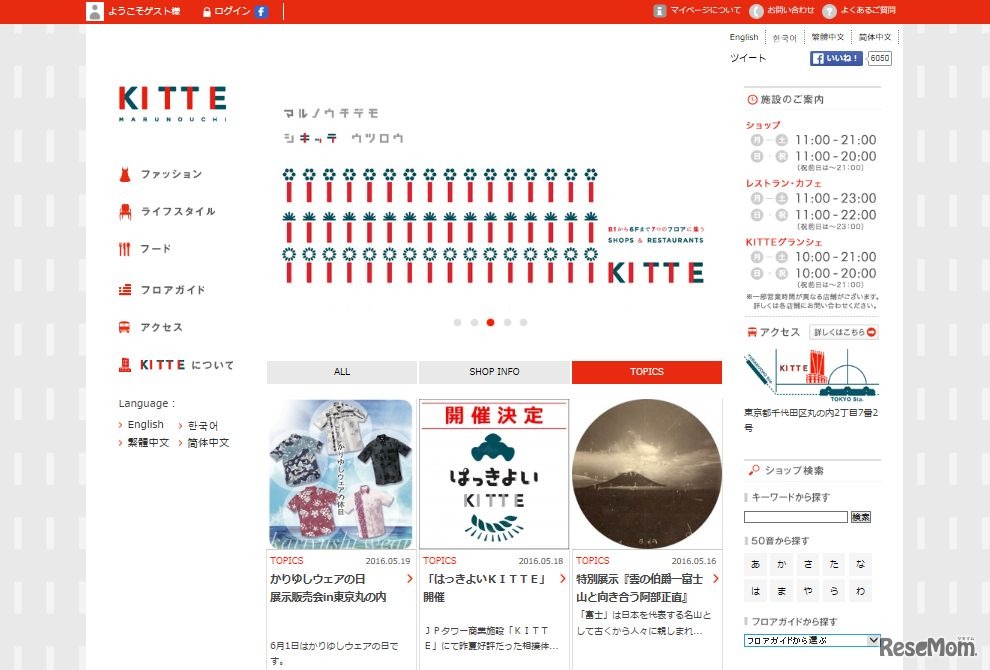Image resolution: width=990 pixels, height=670 pixels.
Task: Click the fork and knife food icon
Action: (x=124, y=249)
